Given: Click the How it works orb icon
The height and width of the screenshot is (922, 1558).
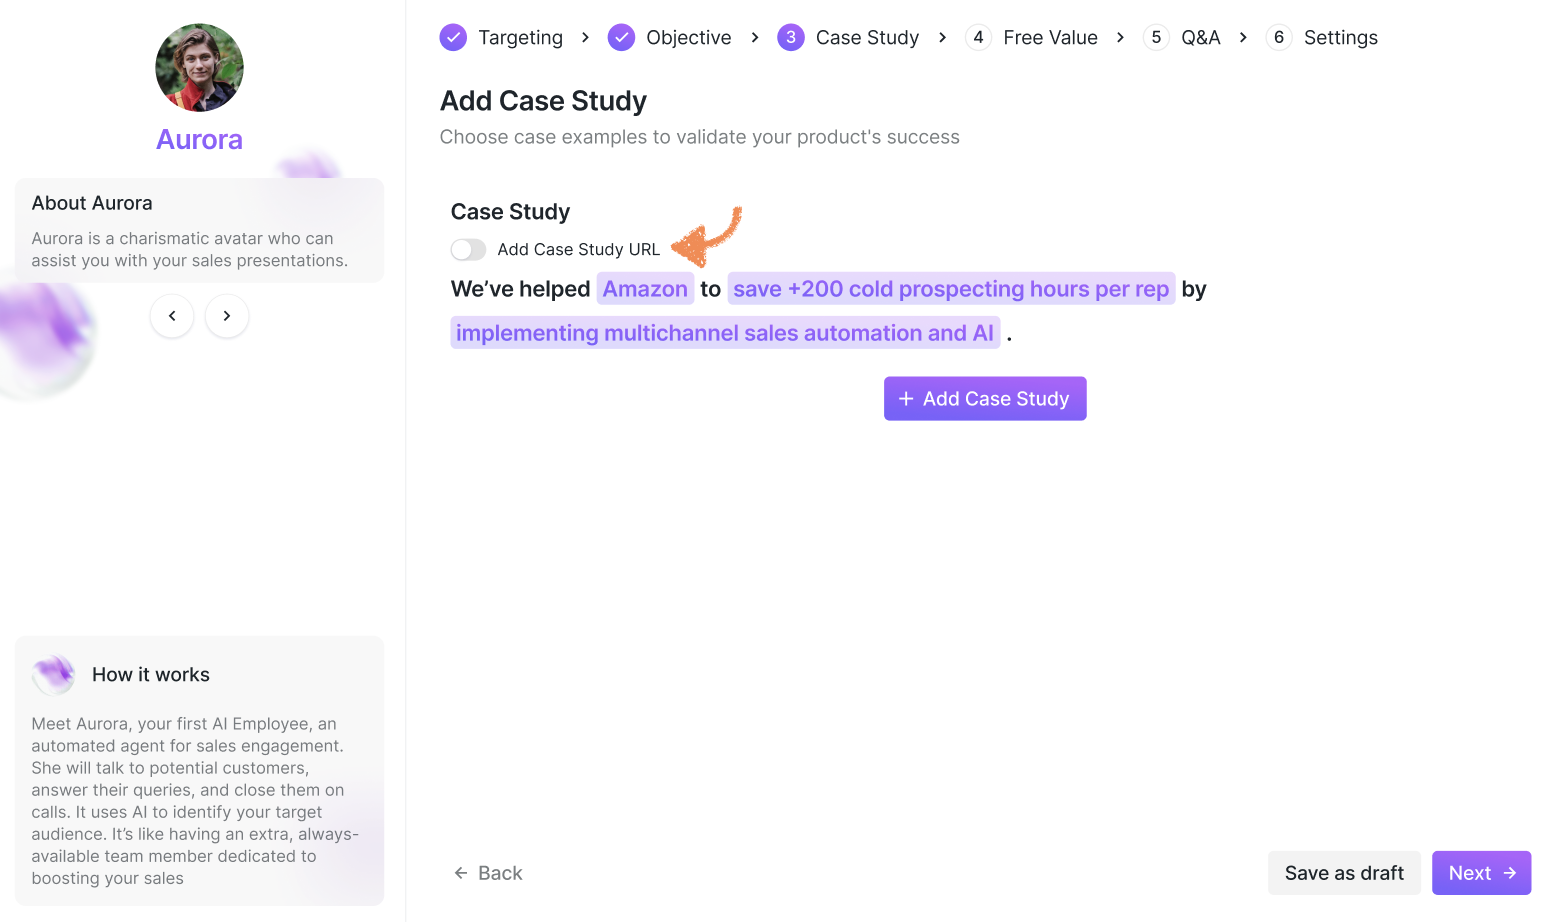Looking at the screenshot, I should 54,675.
